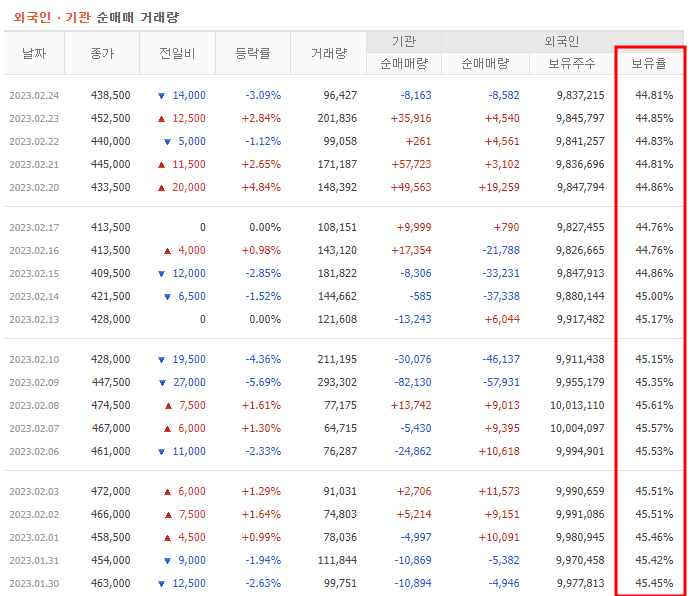The image size is (695, 596).
Task: Select the date 2023.02.08
Action: coord(34,406)
